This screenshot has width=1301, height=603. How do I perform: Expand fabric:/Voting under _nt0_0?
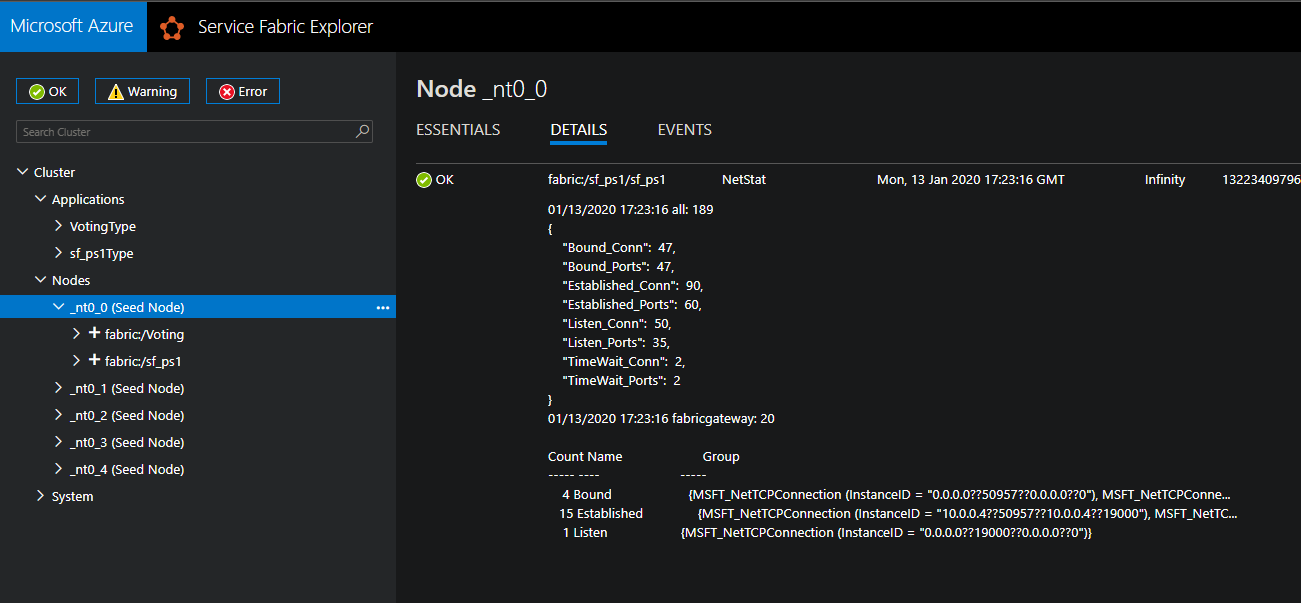(x=77, y=334)
